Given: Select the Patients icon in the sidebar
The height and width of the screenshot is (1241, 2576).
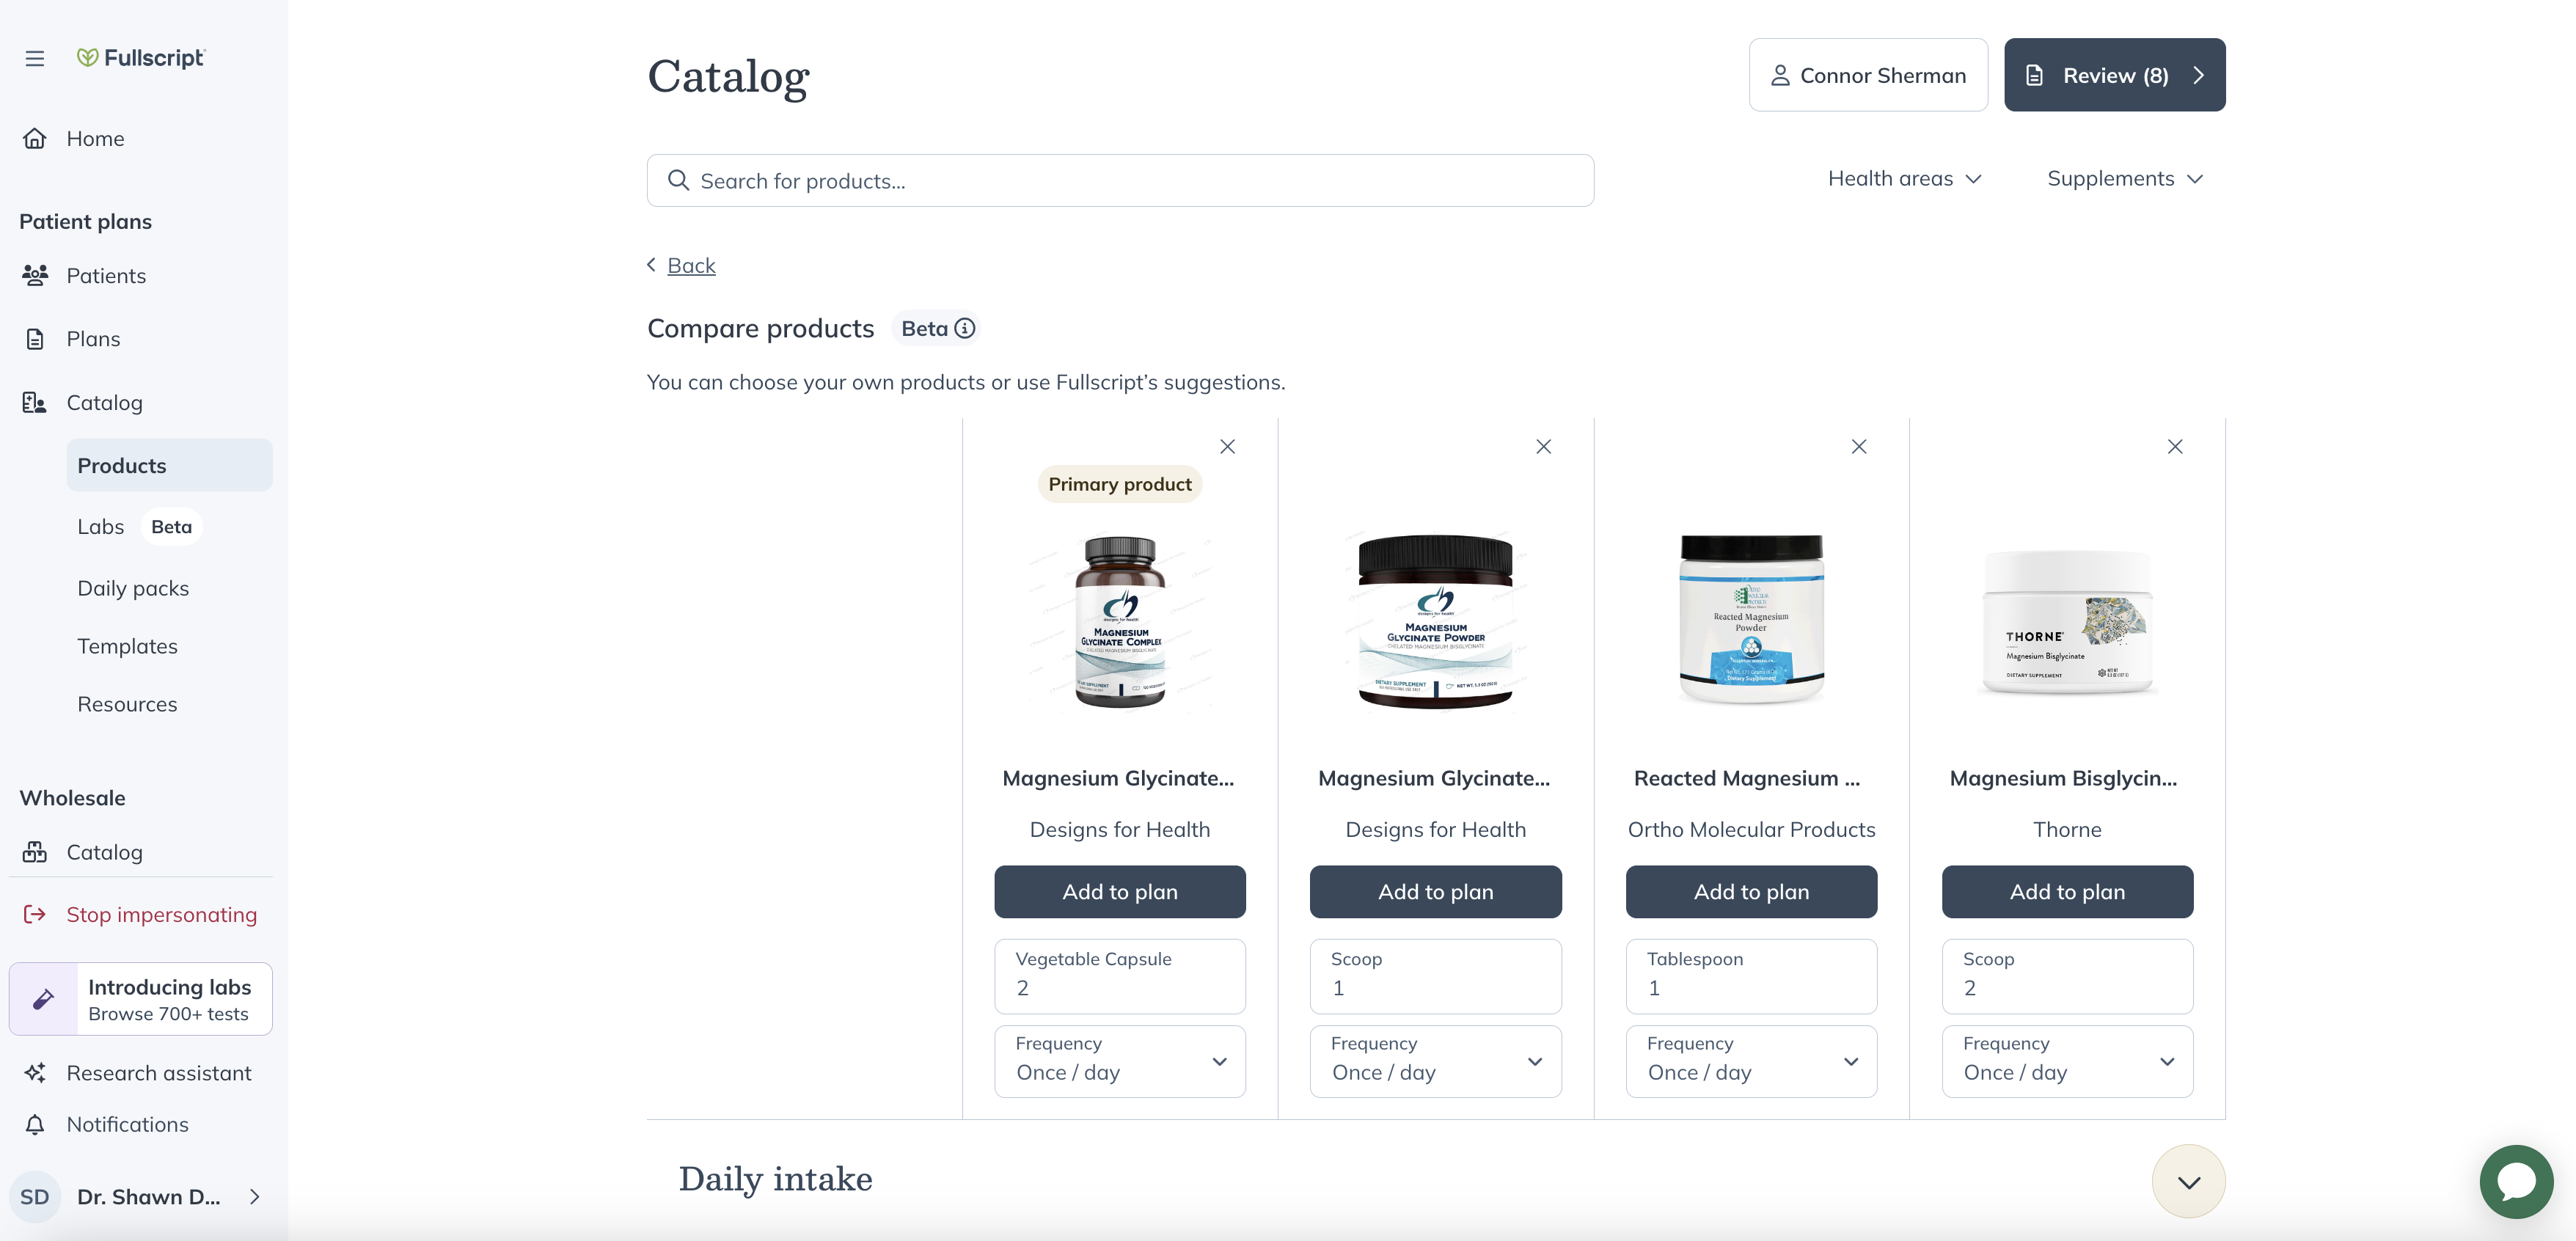Looking at the screenshot, I should [35, 275].
